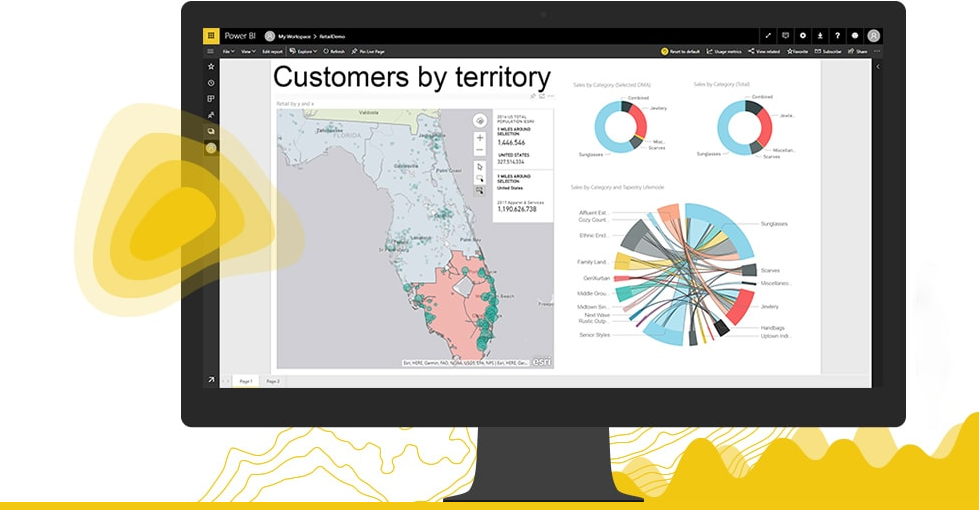979x510 pixels.
Task: Toggle the hamburger navigation pane
Action: (x=210, y=51)
